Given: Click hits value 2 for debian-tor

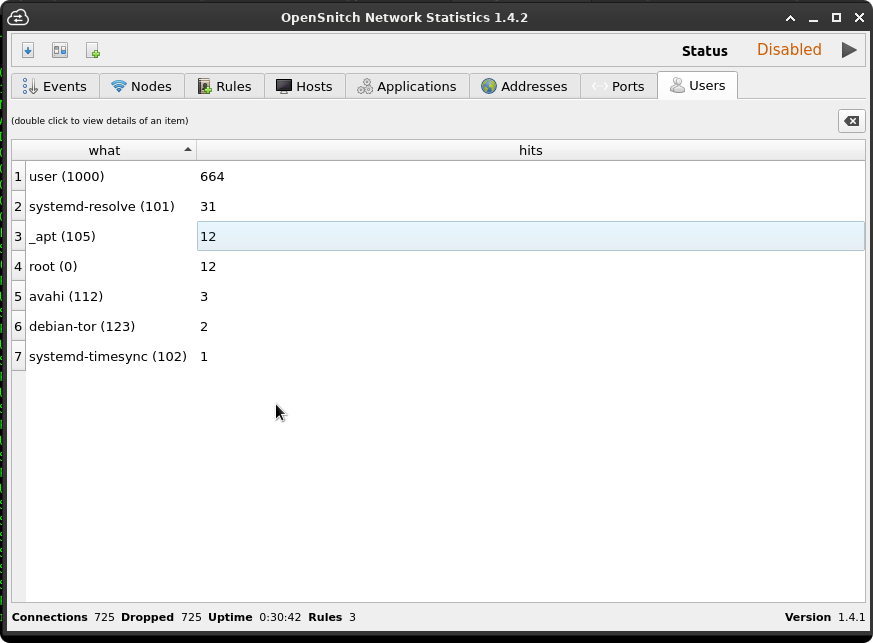Looking at the screenshot, I should [x=204, y=327].
